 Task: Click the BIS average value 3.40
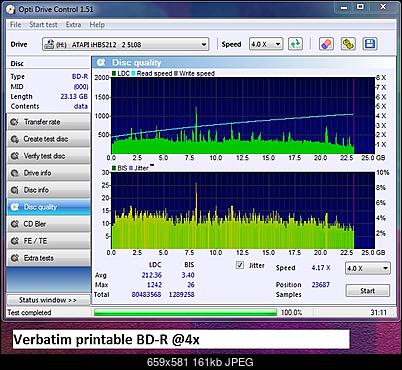coord(188,275)
